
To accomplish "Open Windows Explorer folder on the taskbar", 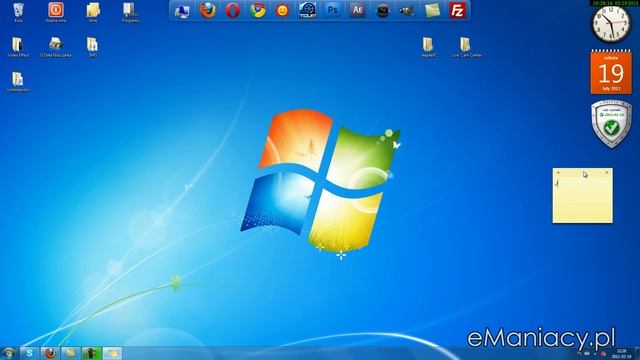I will [x=71, y=353].
